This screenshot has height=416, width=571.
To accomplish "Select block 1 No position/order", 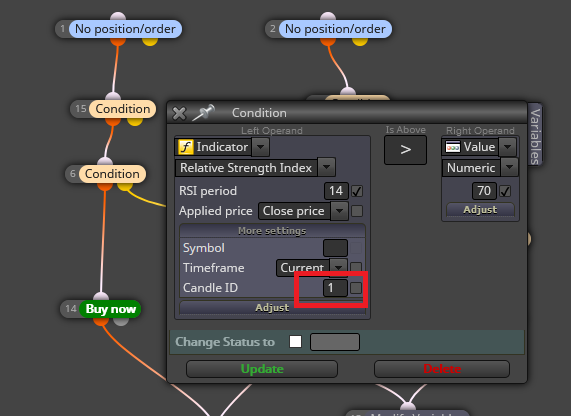I will 125,29.
